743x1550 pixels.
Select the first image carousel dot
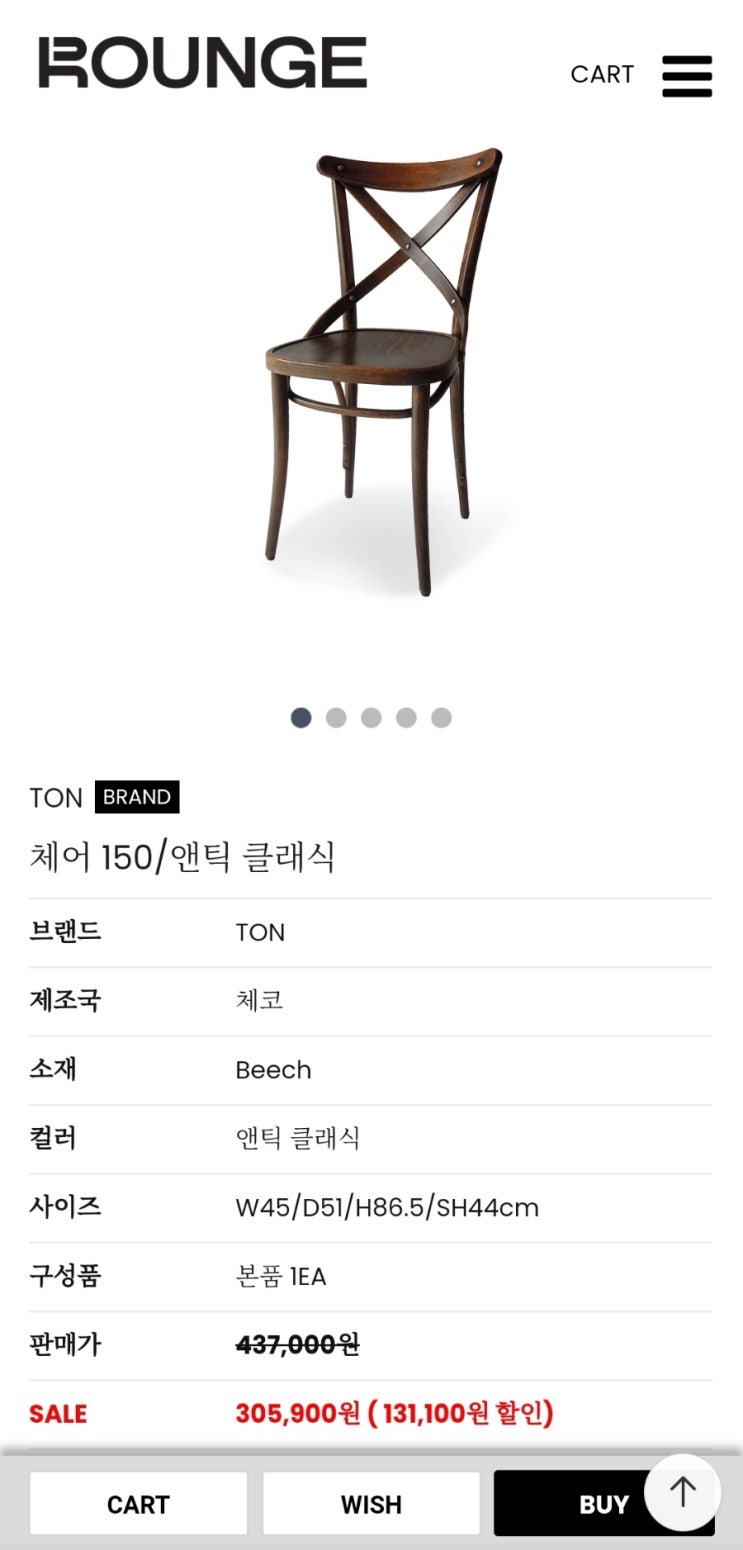point(301,718)
